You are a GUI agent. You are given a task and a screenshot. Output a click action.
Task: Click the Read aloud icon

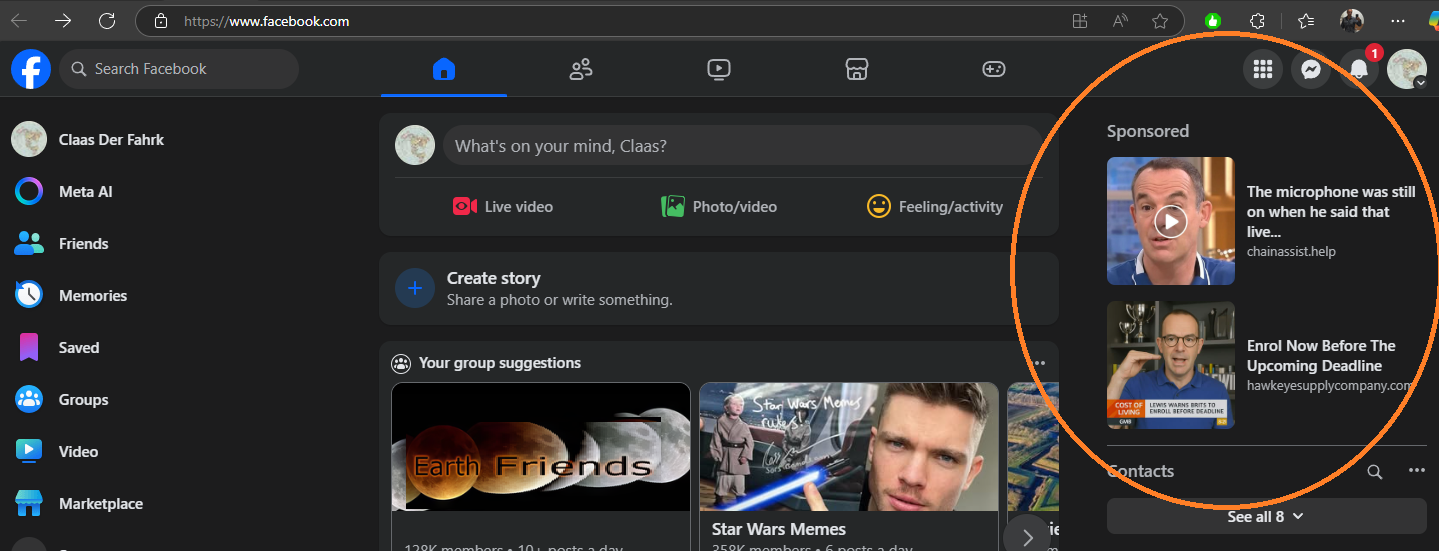point(1120,21)
